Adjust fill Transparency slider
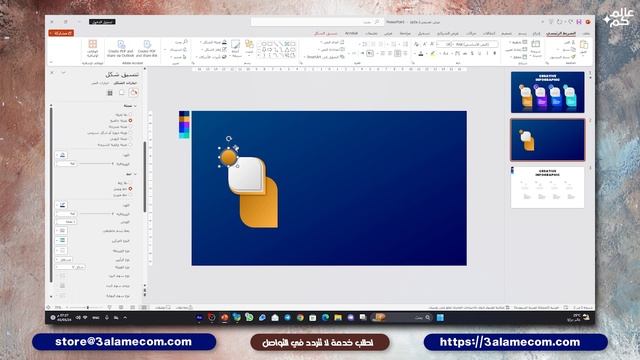The height and width of the screenshot is (360, 640). pos(96,164)
